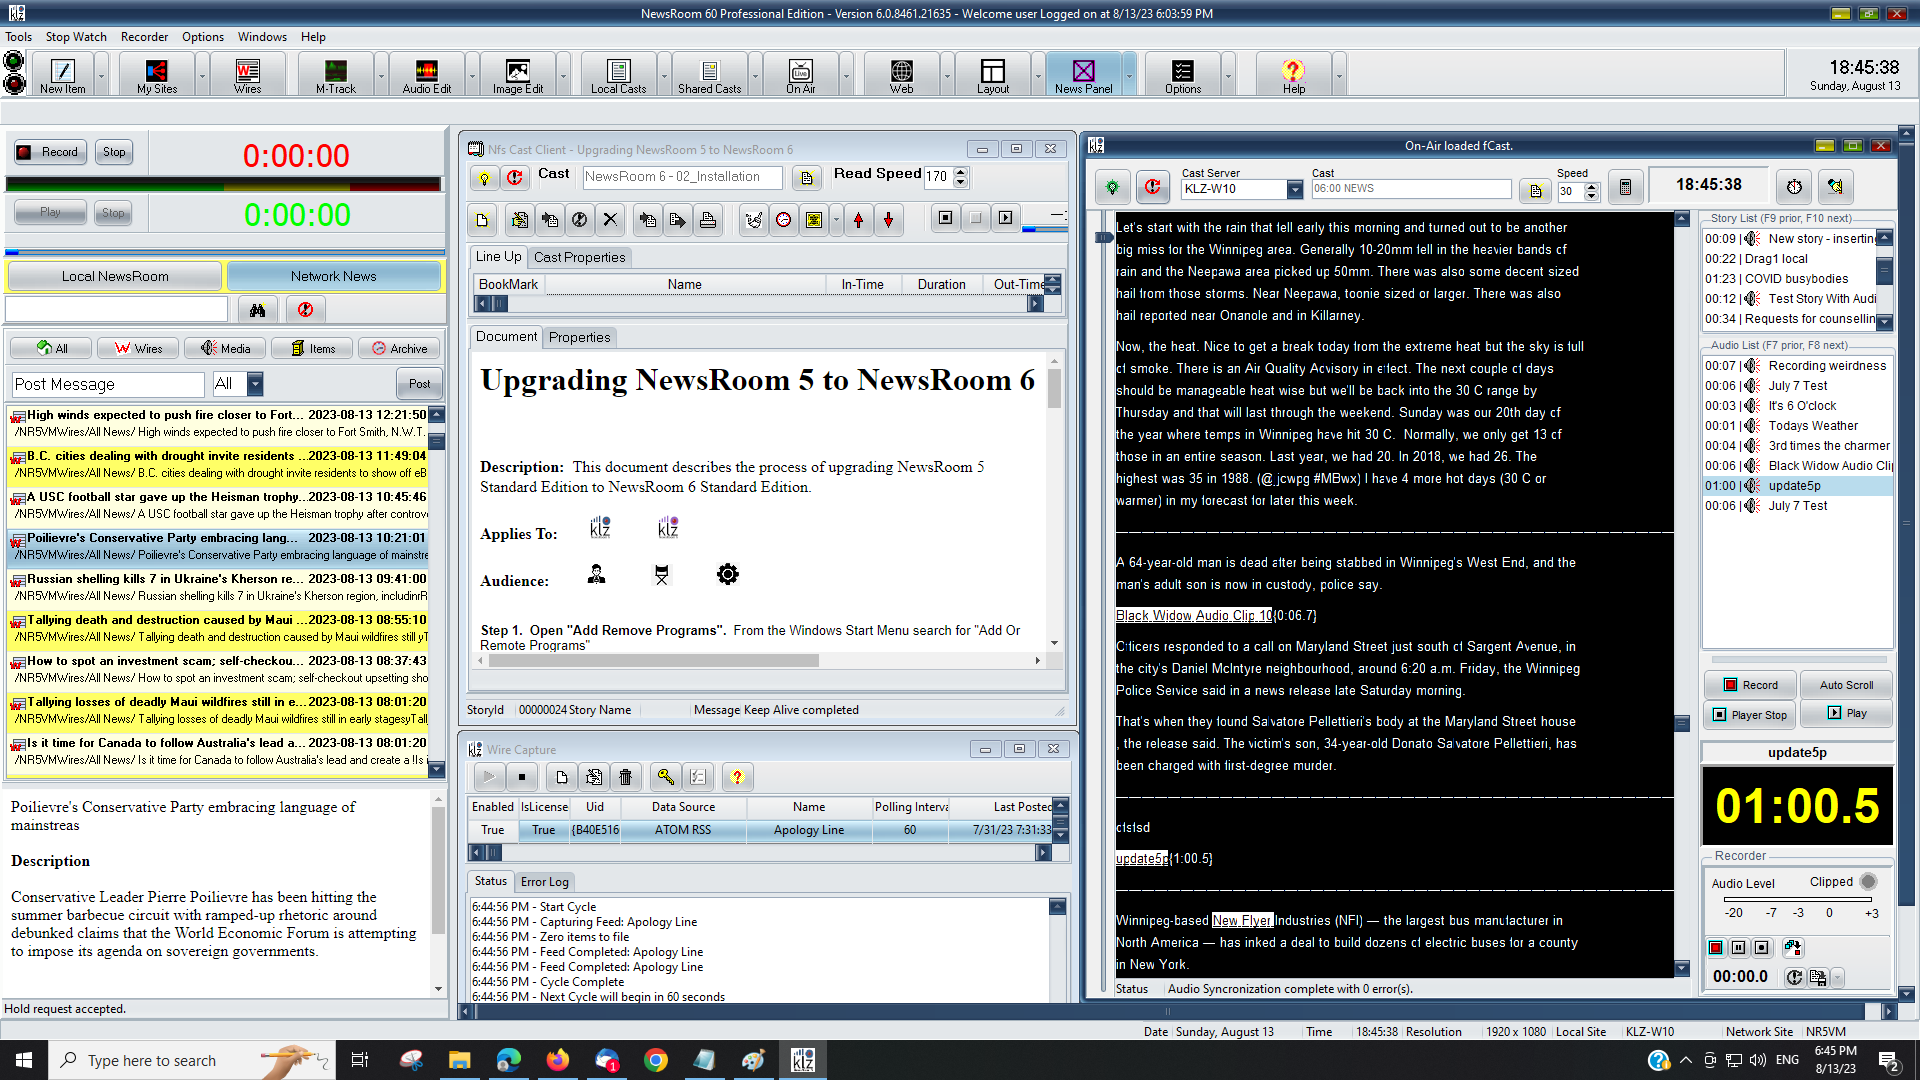Open the Options tool in main toolbar
1920x1080 pixels.
pos(1183,75)
